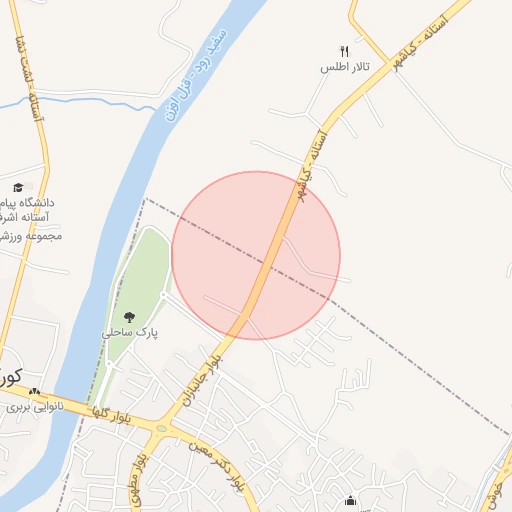Click the آستانه - لشت نشا road label
The height and width of the screenshot is (512, 512).
(30, 78)
